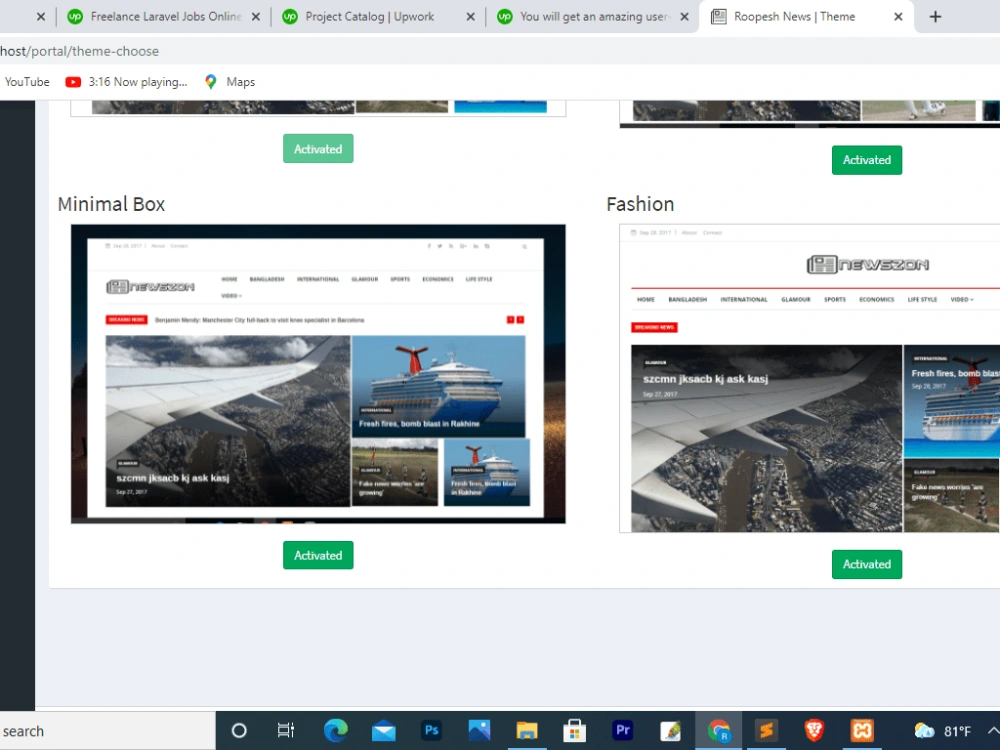The height and width of the screenshot is (750, 1000).
Task: Click Activated button under Minimal Box
Action: tap(318, 555)
